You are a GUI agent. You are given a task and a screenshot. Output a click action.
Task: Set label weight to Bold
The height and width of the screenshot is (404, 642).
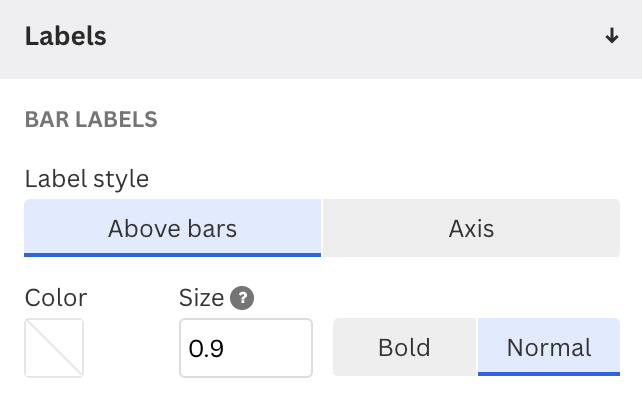pyautogui.click(x=405, y=347)
